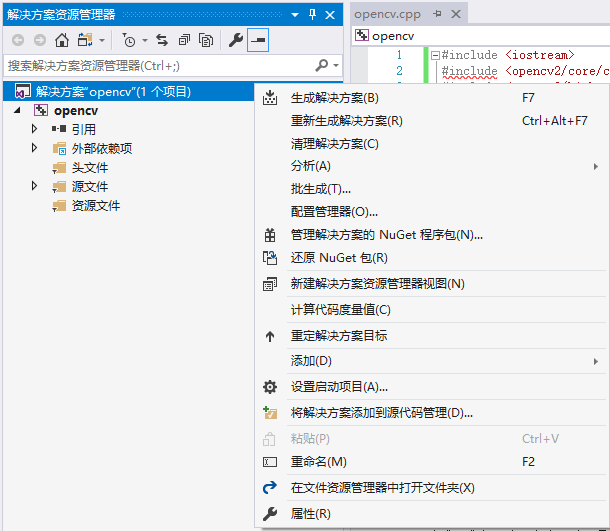This screenshot has width=610, height=531.
Task: Select the 引用 tree item
Action: (x=84, y=129)
